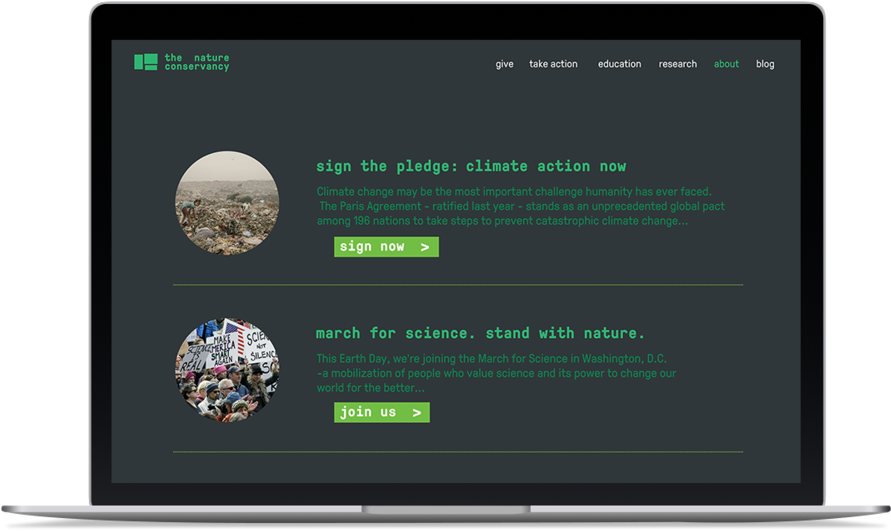Click the Paris Agreement description paragraph
This screenshot has height=531, width=891.
[x=520, y=206]
